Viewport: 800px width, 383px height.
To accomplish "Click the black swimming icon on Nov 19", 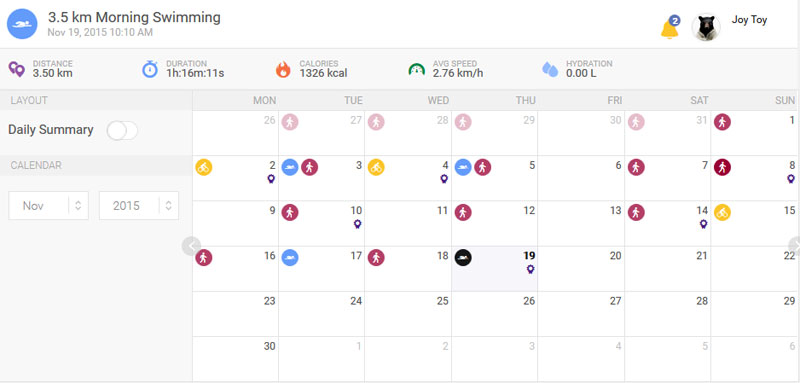I will click(463, 258).
